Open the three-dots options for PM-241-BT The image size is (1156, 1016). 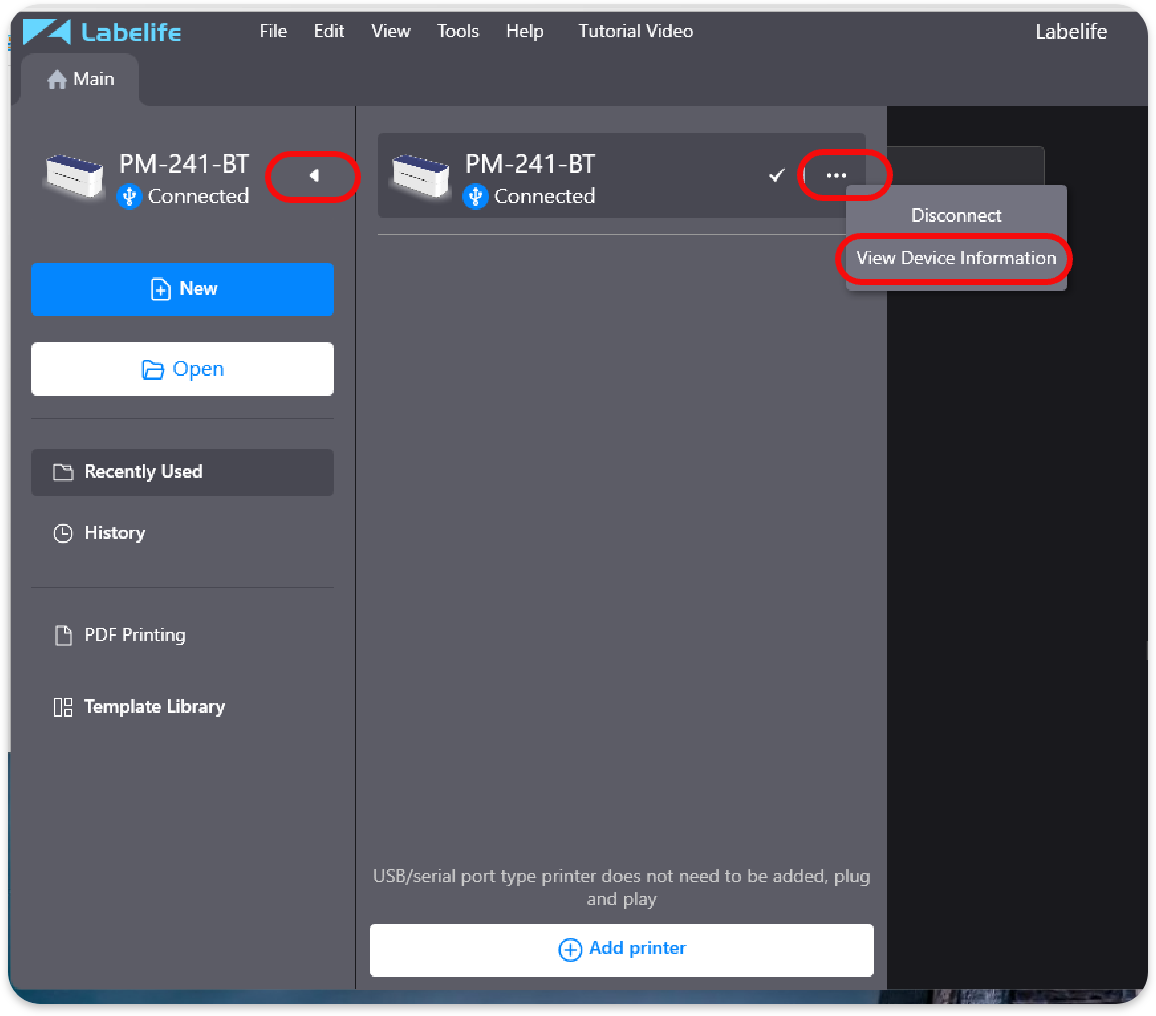point(836,175)
